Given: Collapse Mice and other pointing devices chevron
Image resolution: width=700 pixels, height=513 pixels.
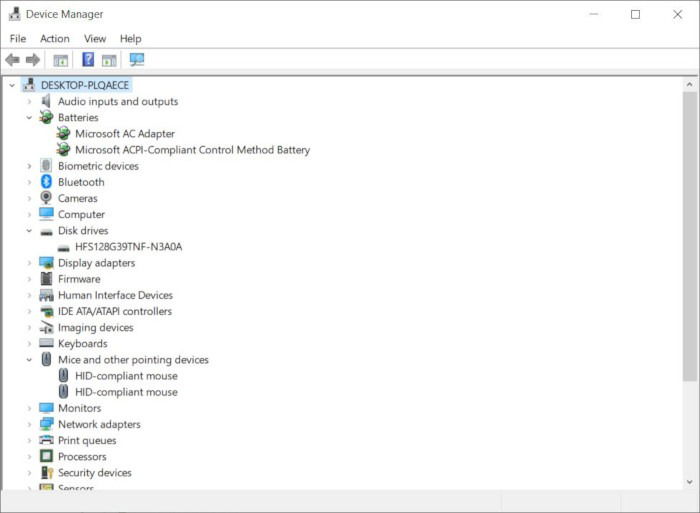Looking at the screenshot, I should click(x=29, y=359).
